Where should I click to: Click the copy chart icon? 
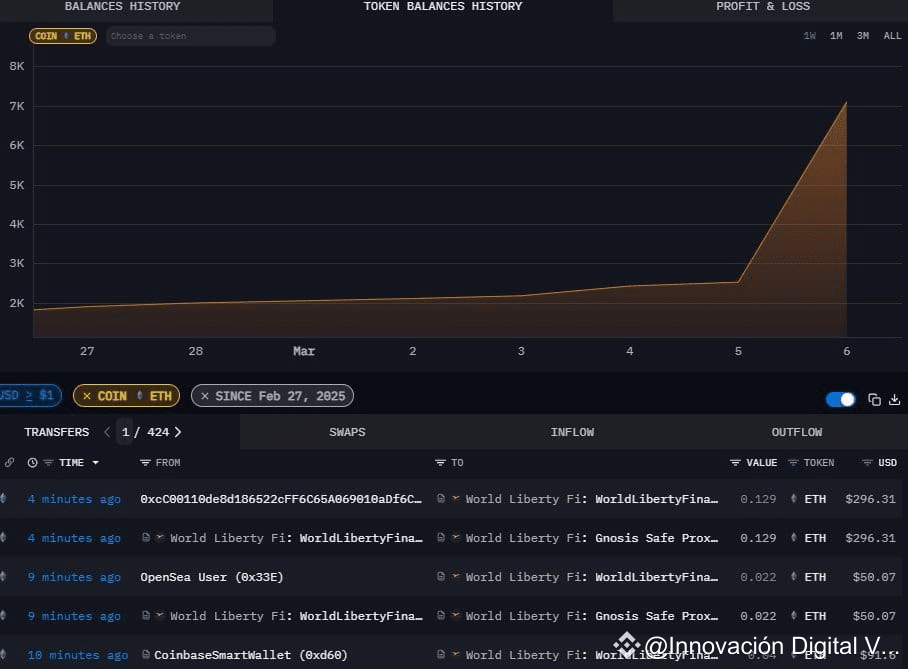[875, 400]
